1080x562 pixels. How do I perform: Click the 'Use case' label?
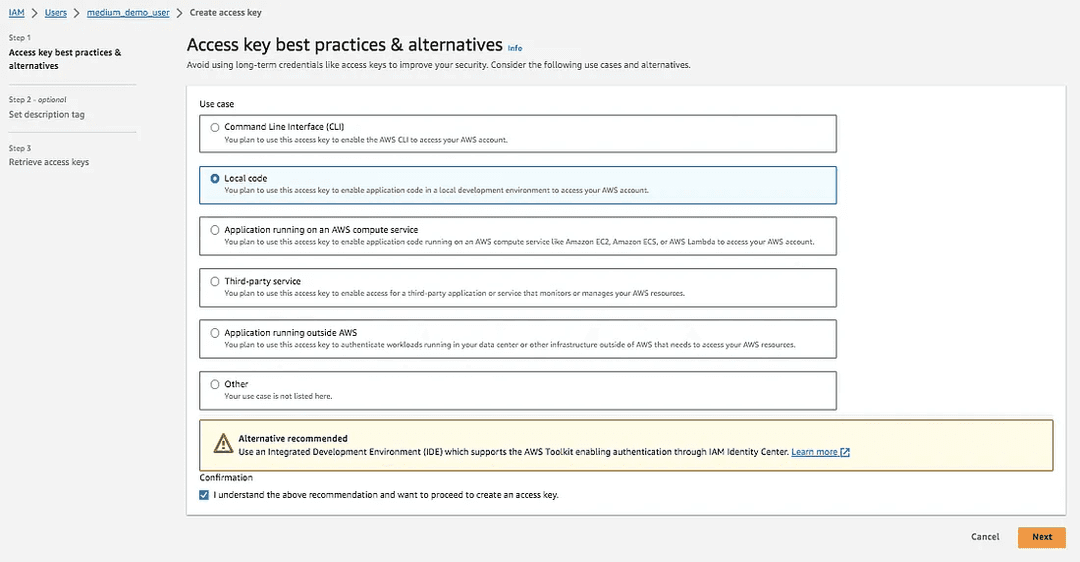[217, 104]
